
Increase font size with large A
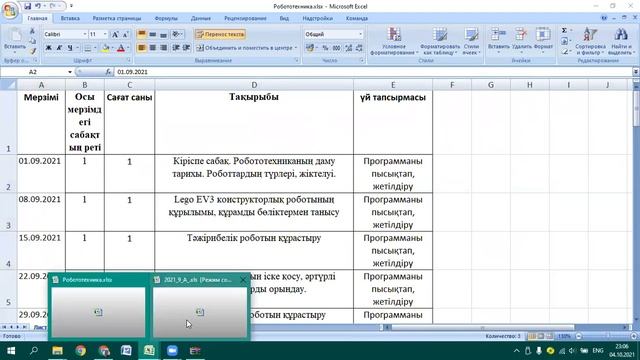115,34
